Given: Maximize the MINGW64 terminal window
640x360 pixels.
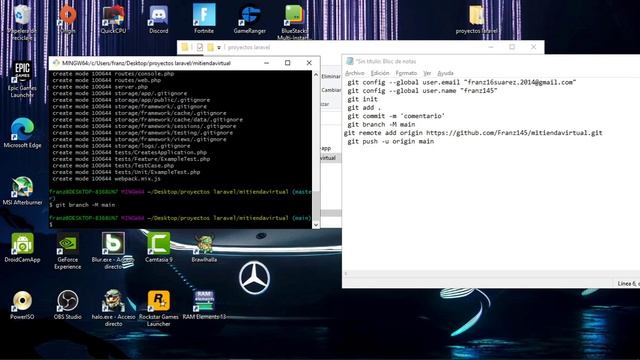Looking at the screenshot, I should pos(287,63).
